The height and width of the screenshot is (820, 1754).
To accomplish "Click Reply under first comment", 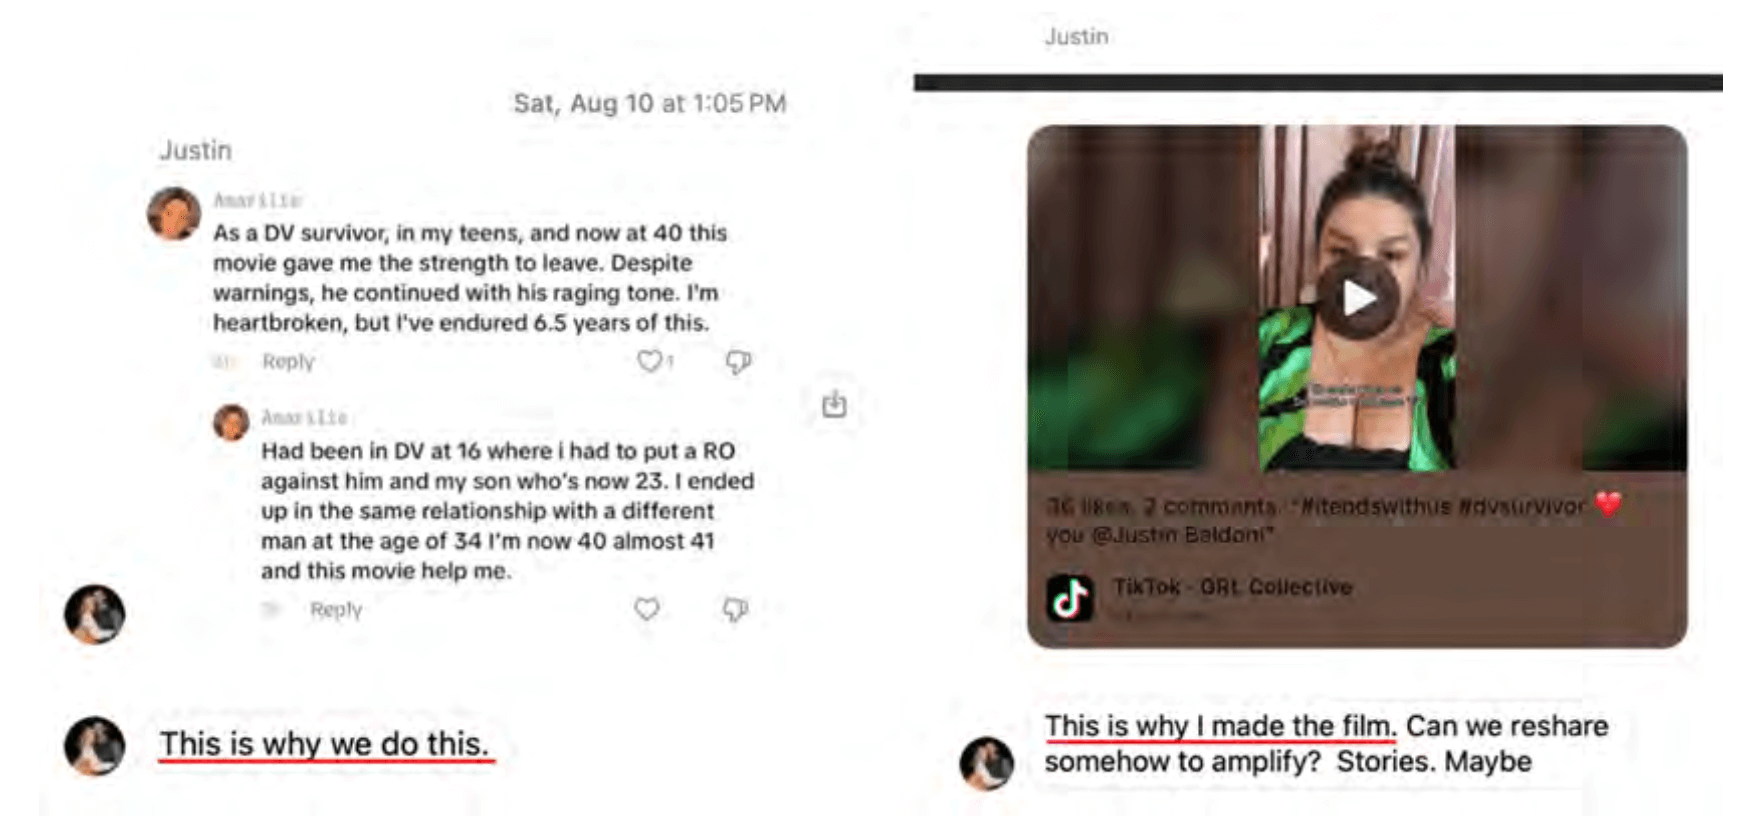I will (x=288, y=362).
